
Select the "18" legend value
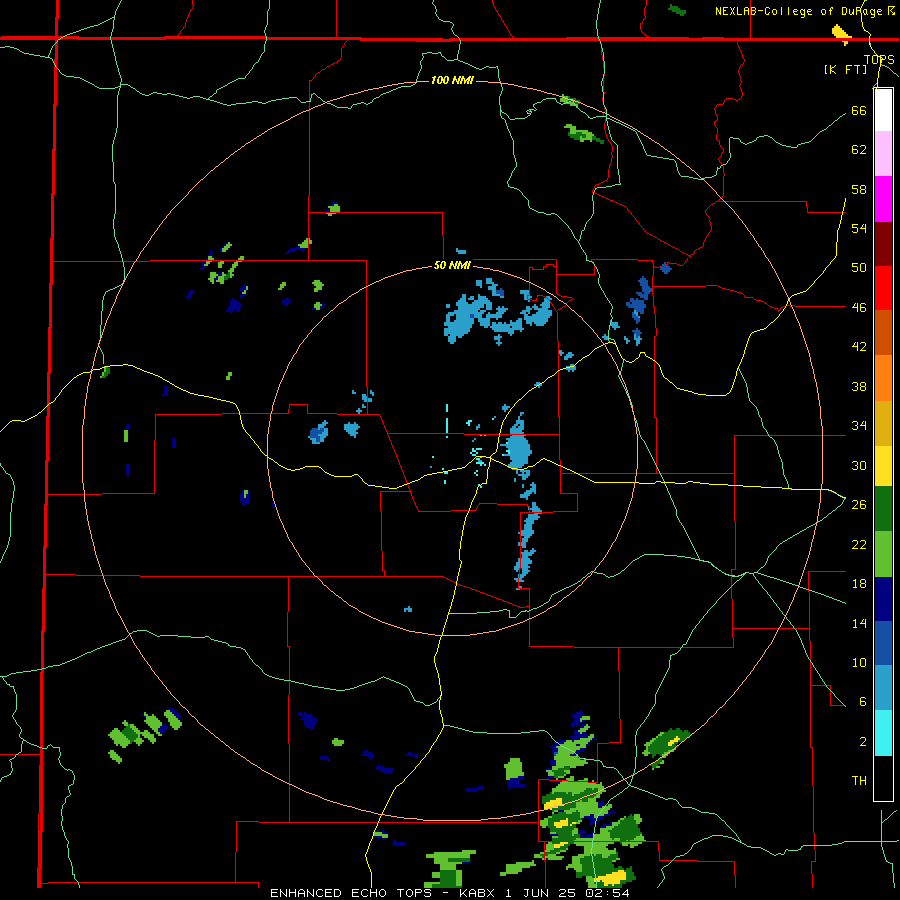point(859,584)
